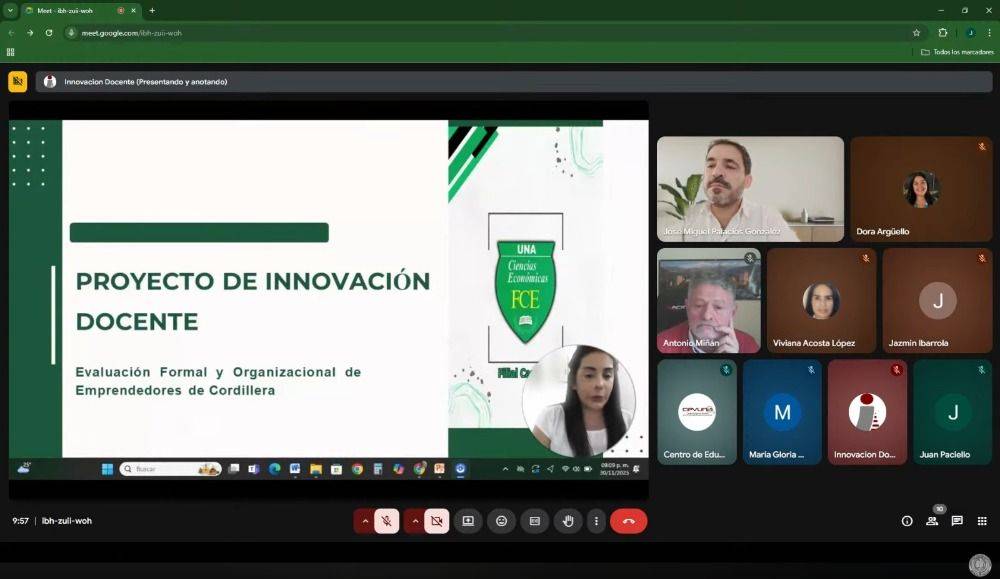Expand the video settings arrow beside camera
The height and width of the screenshot is (579, 1000).
pyautogui.click(x=414, y=521)
